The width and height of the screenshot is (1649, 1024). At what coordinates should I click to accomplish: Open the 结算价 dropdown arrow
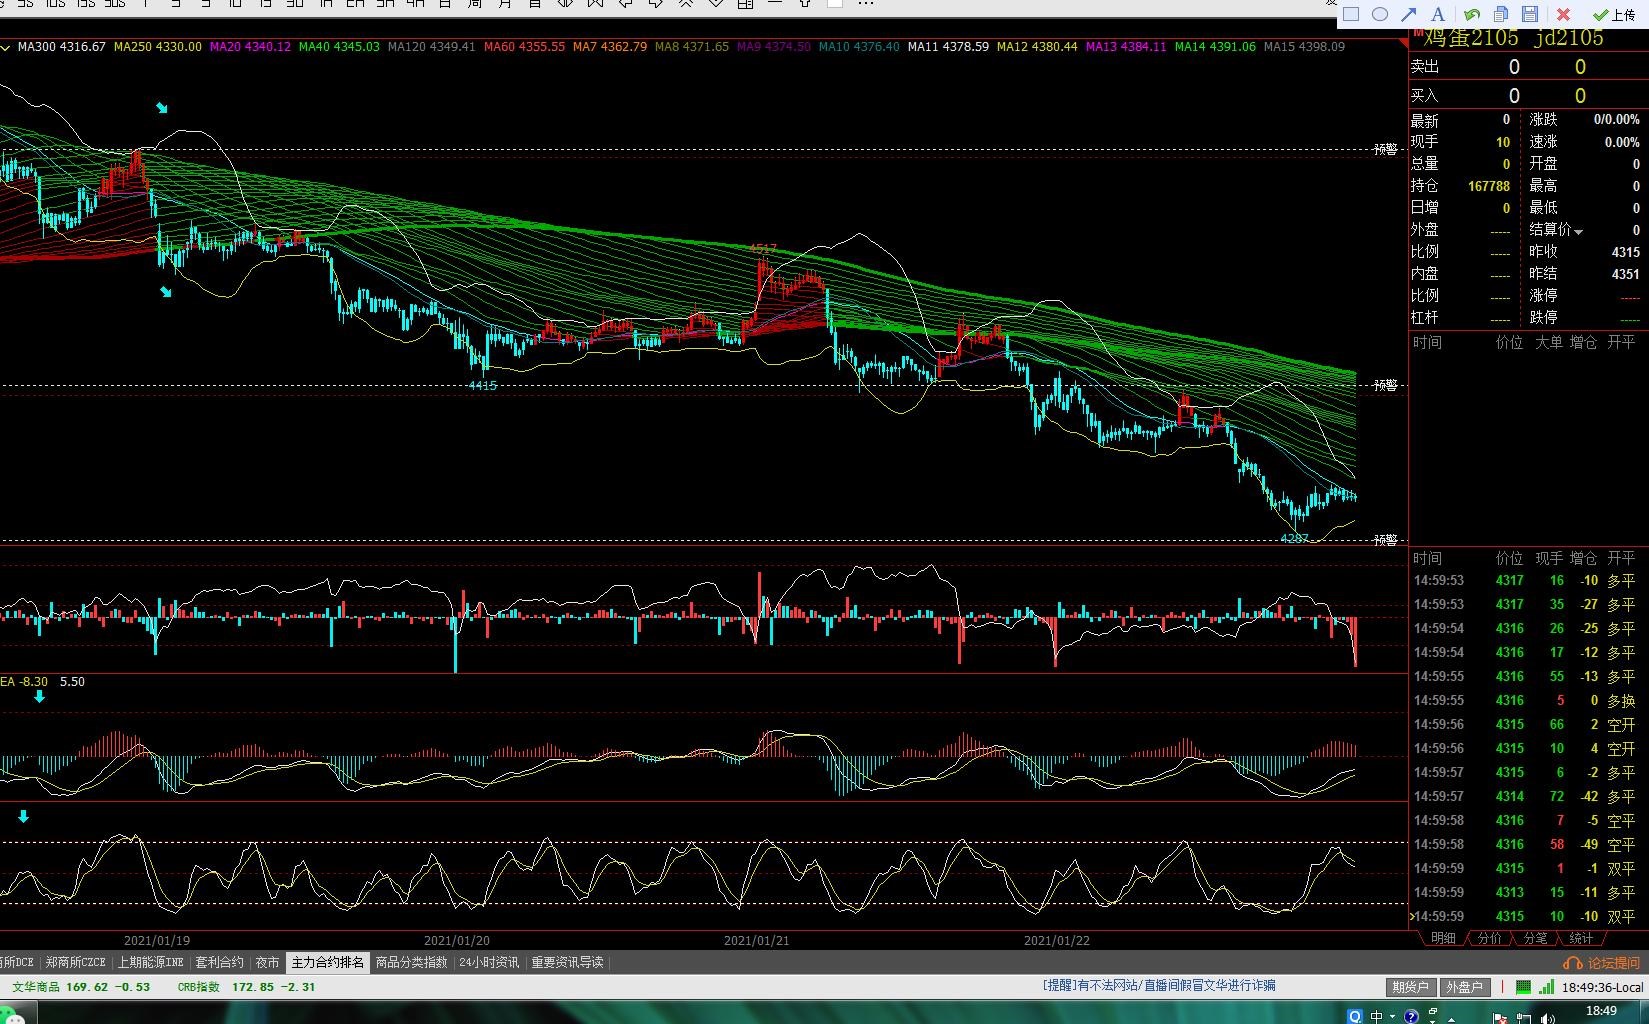tap(1579, 232)
